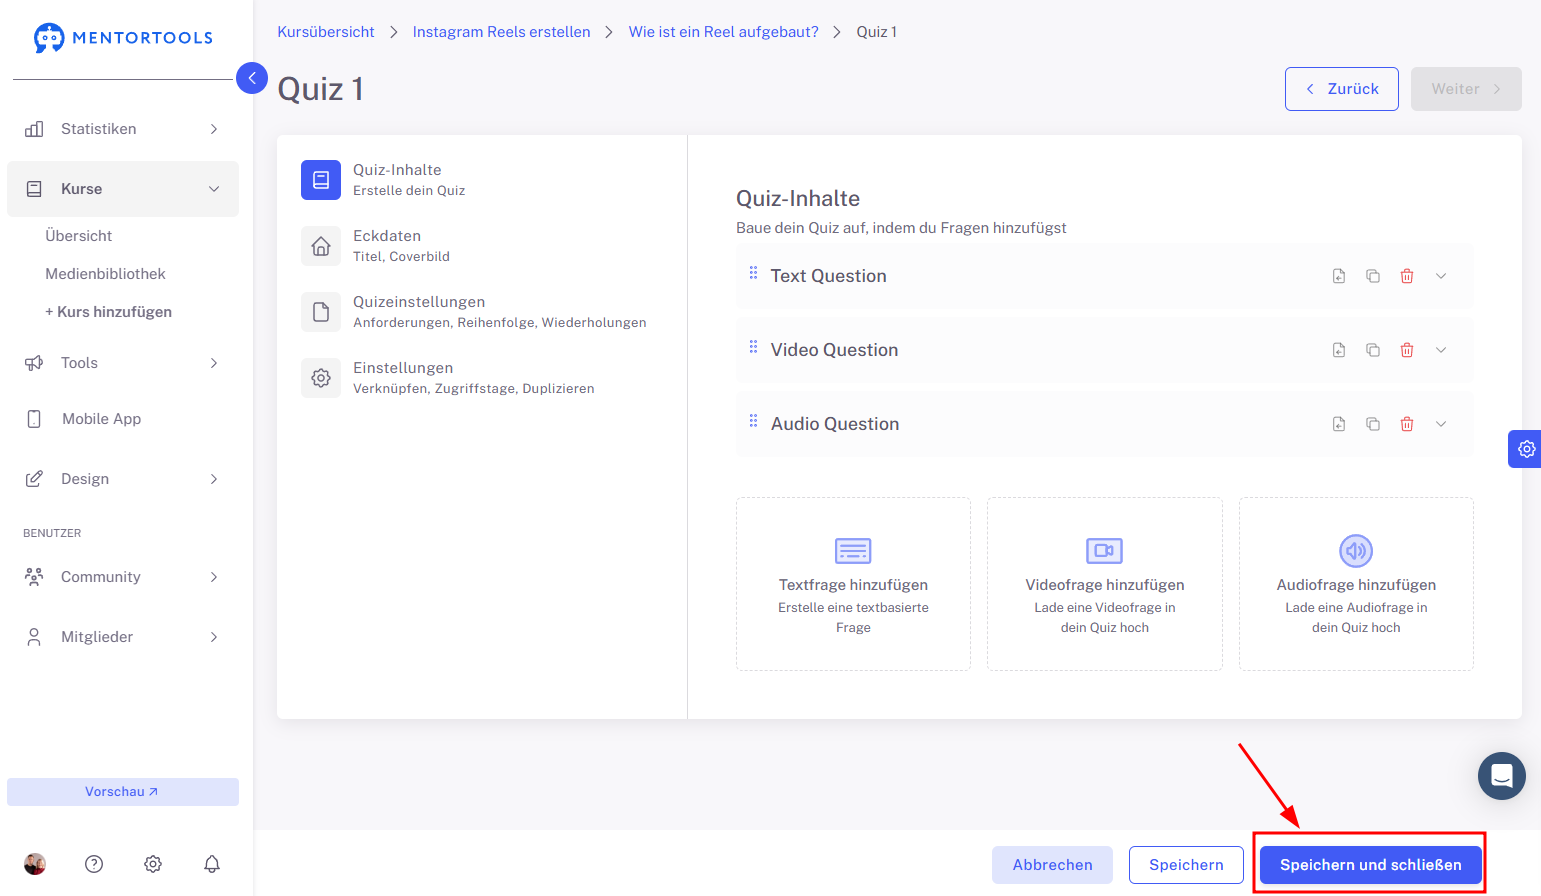Image resolution: width=1541 pixels, height=896 pixels.
Task: Click the file-add icon on Audio Question
Action: pyautogui.click(x=1339, y=424)
